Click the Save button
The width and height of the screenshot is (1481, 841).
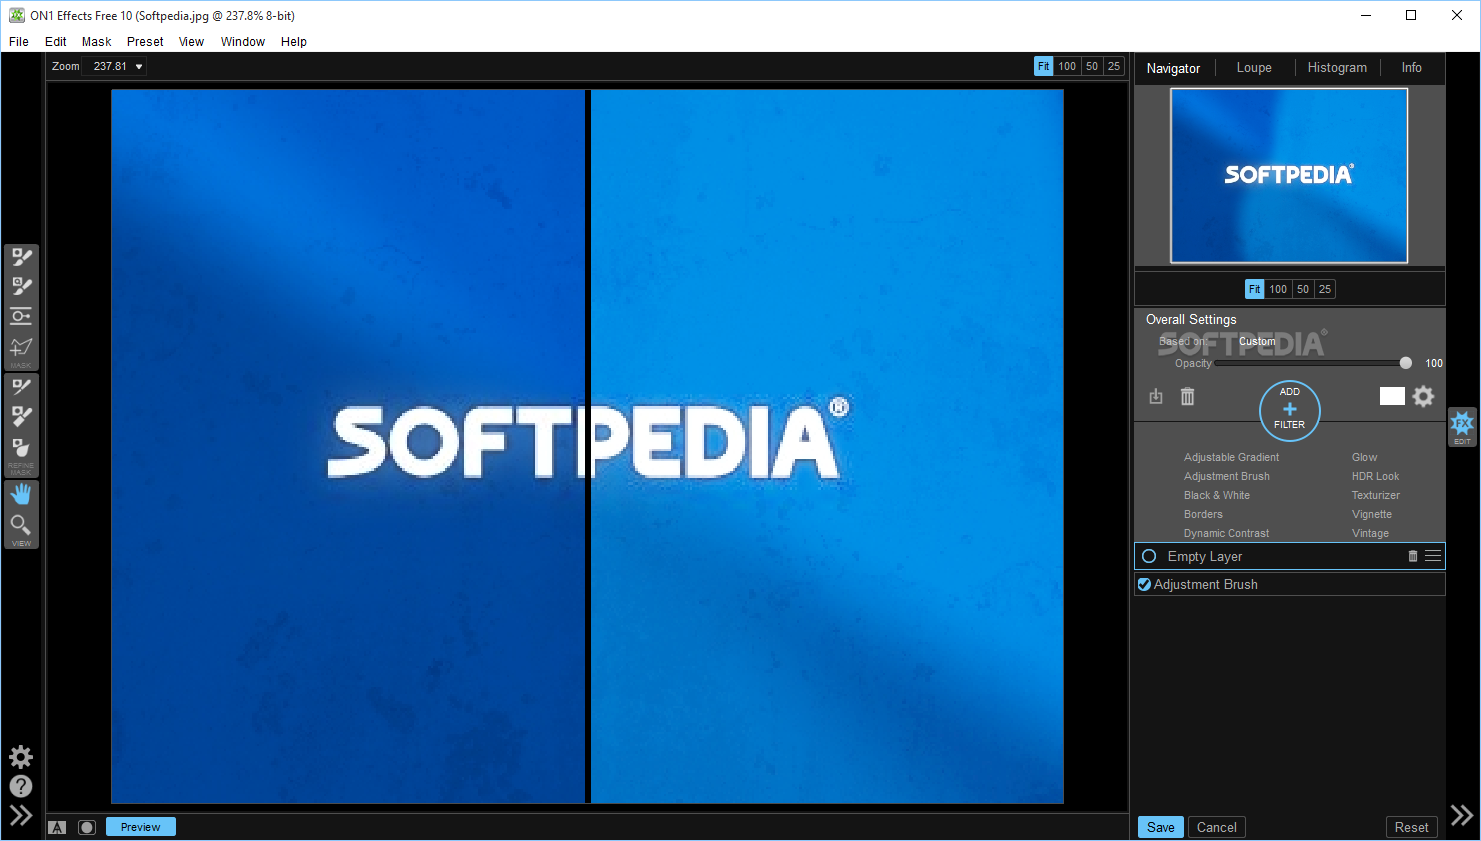(x=1161, y=827)
